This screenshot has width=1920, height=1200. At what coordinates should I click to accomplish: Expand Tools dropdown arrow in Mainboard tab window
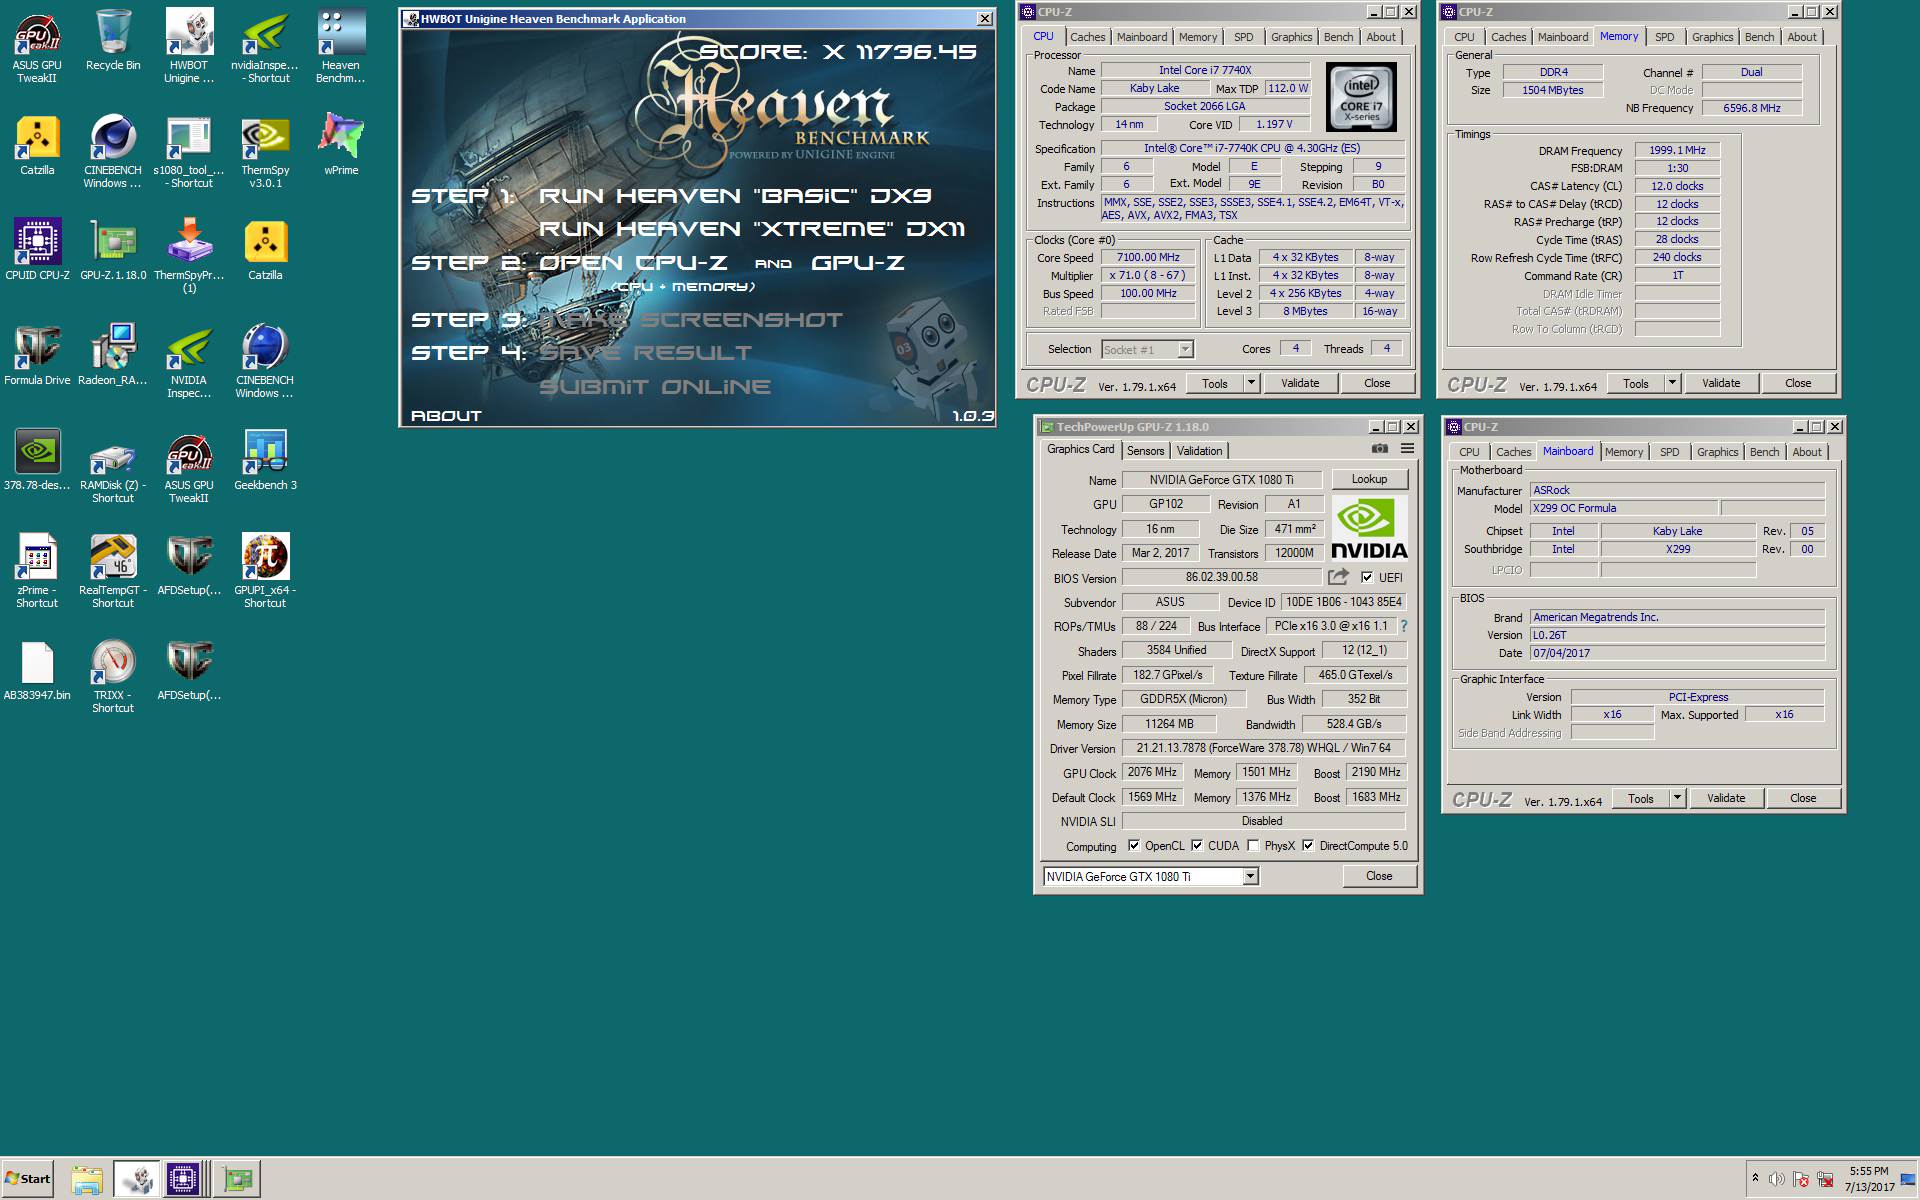click(x=1677, y=798)
